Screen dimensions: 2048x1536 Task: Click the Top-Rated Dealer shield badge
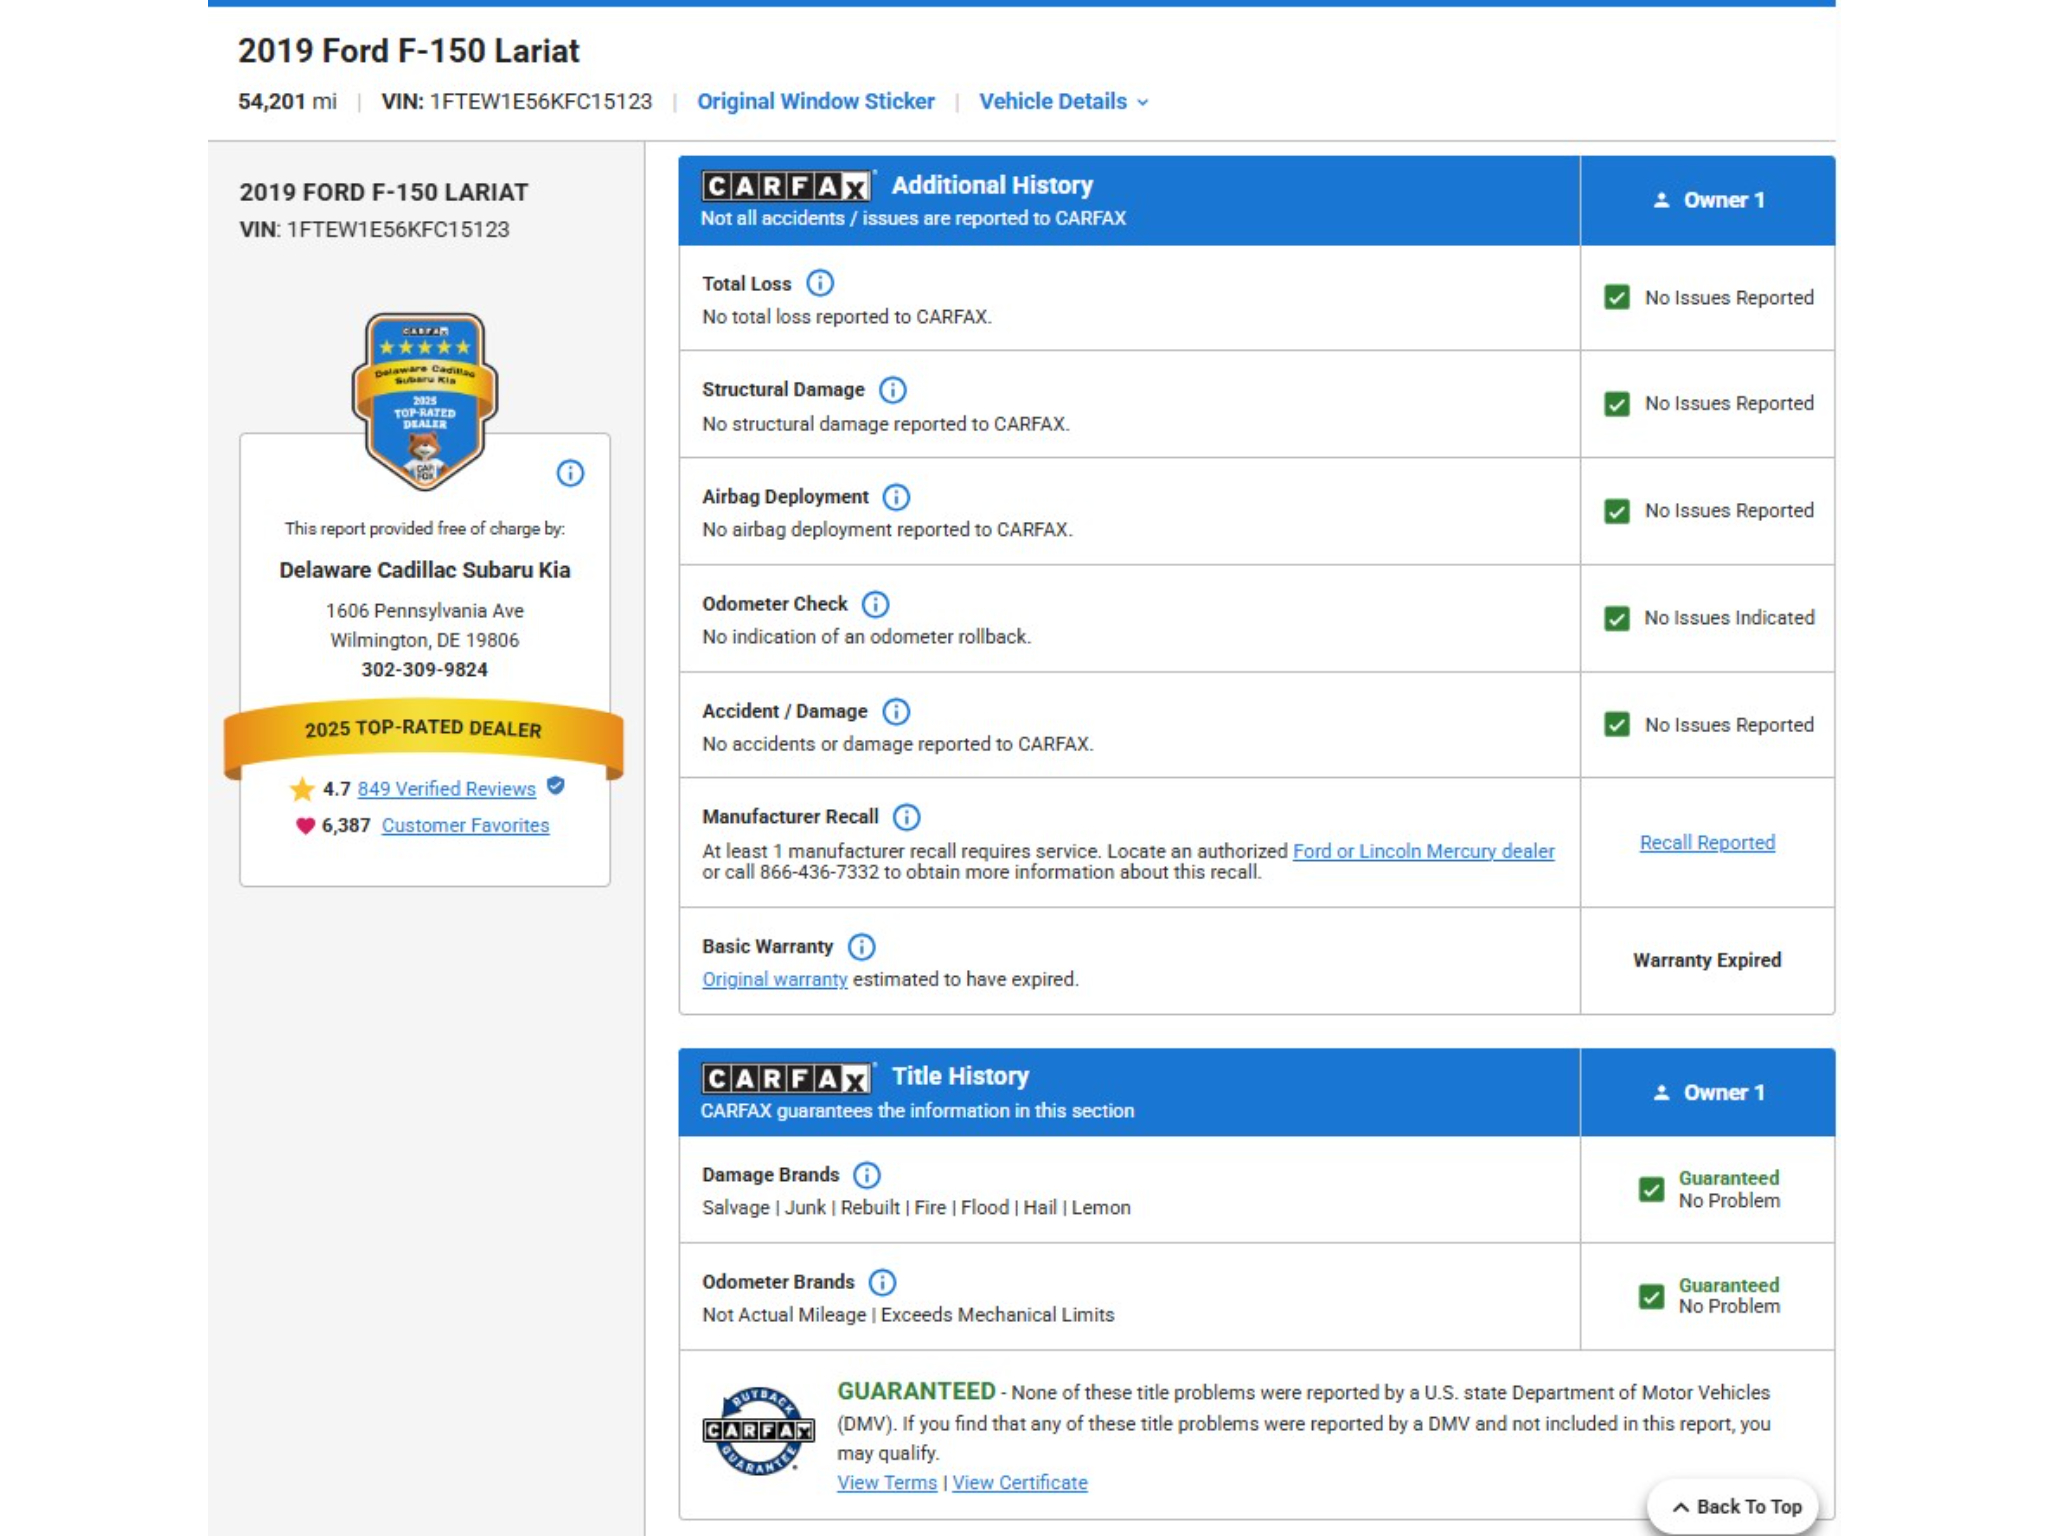pyautogui.click(x=425, y=401)
